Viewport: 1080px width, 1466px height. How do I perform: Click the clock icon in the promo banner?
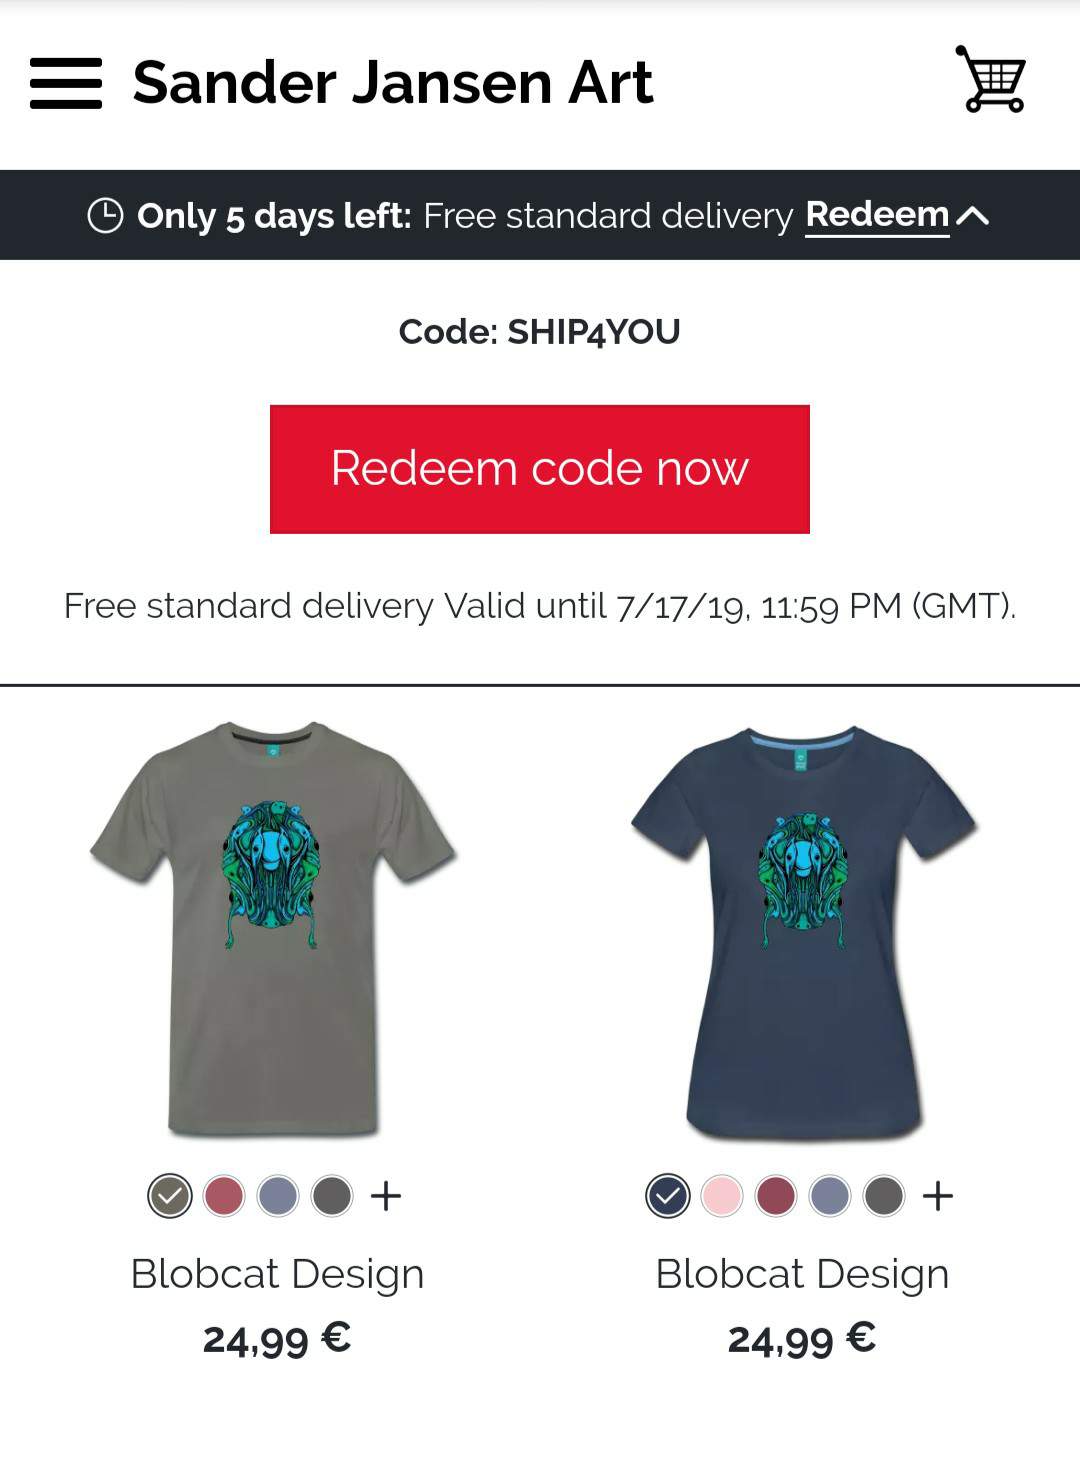pos(105,215)
